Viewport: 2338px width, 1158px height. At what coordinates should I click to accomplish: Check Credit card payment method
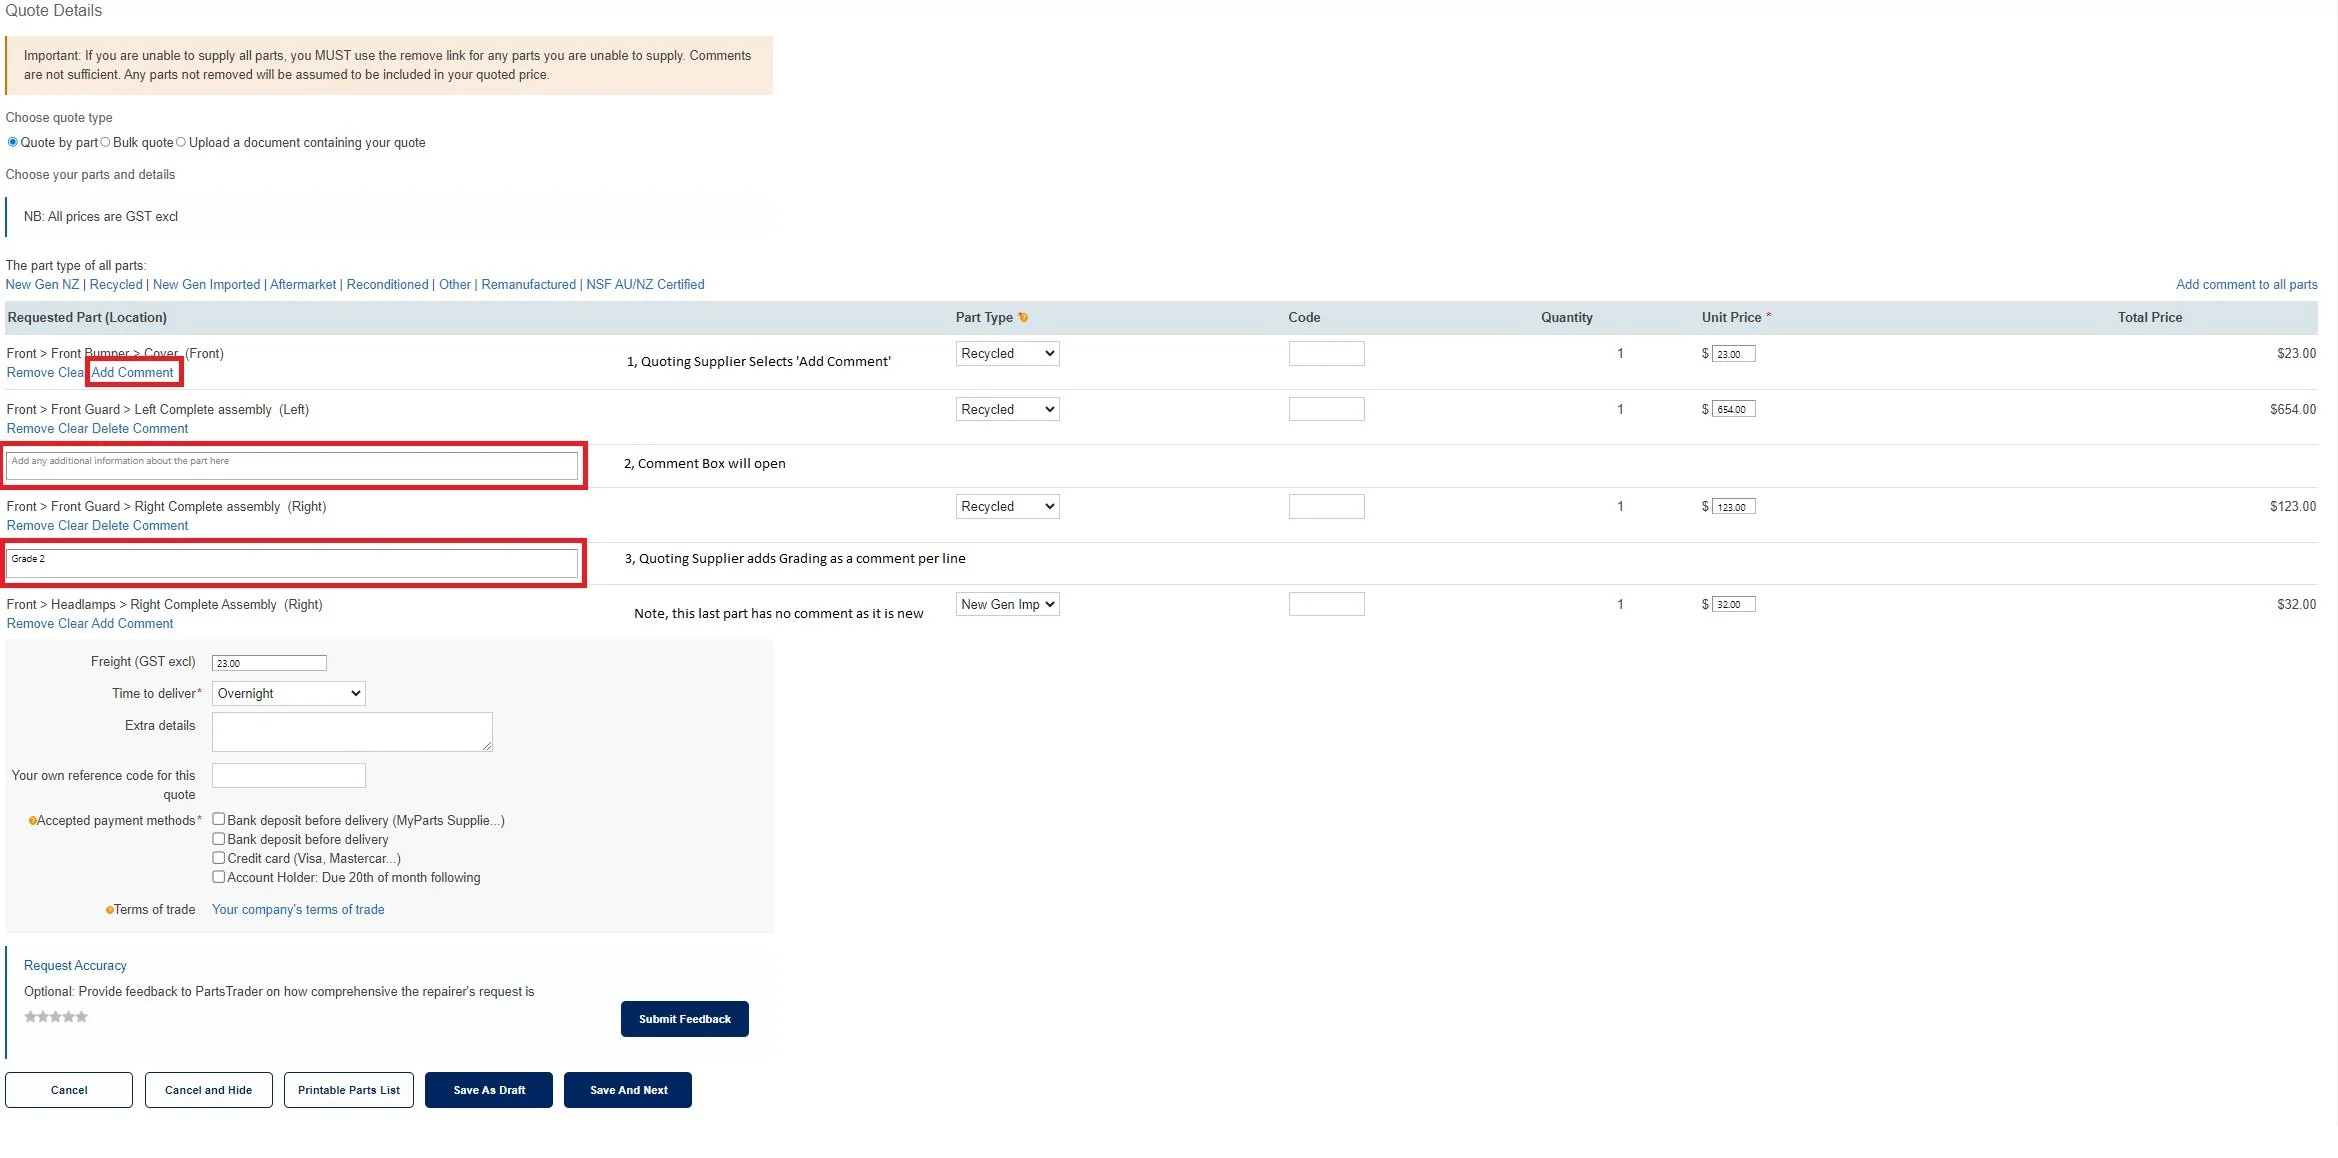coord(218,858)
